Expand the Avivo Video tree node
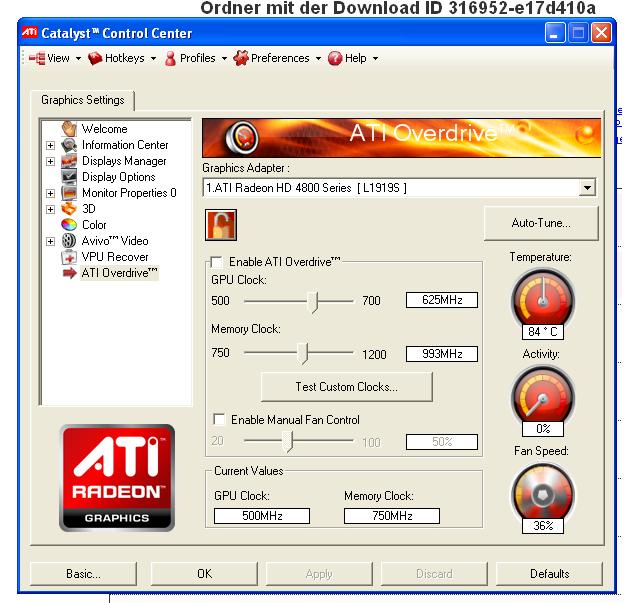This screenshot has width=640, height=603. (x=50, y=241)
